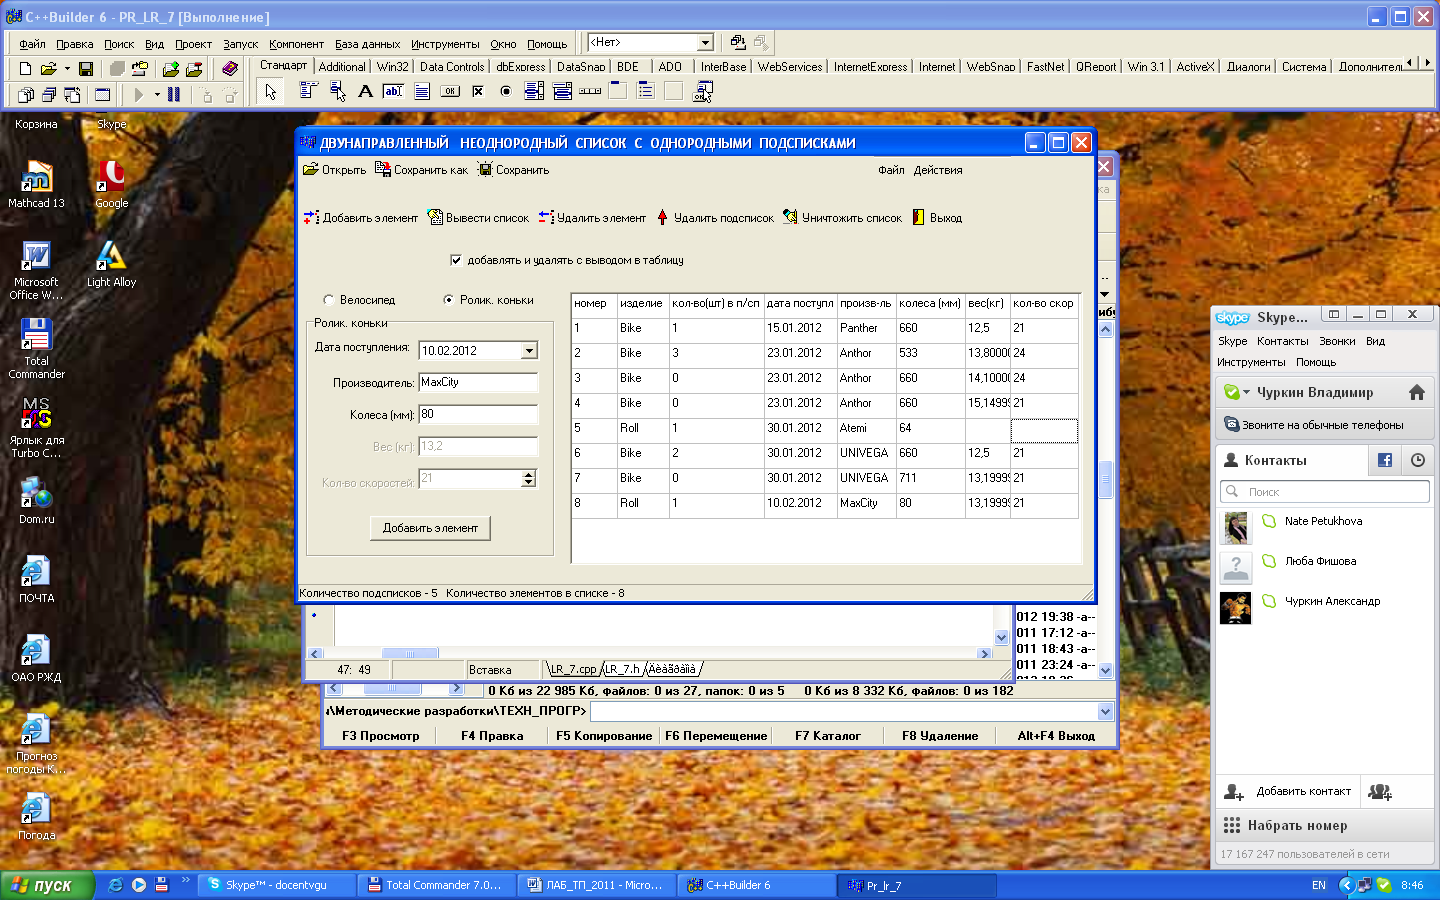Click Уничтожить список toolbar button
Image resolution: width=1440 pixels, height=900 pixels.
tap(842, 218)
